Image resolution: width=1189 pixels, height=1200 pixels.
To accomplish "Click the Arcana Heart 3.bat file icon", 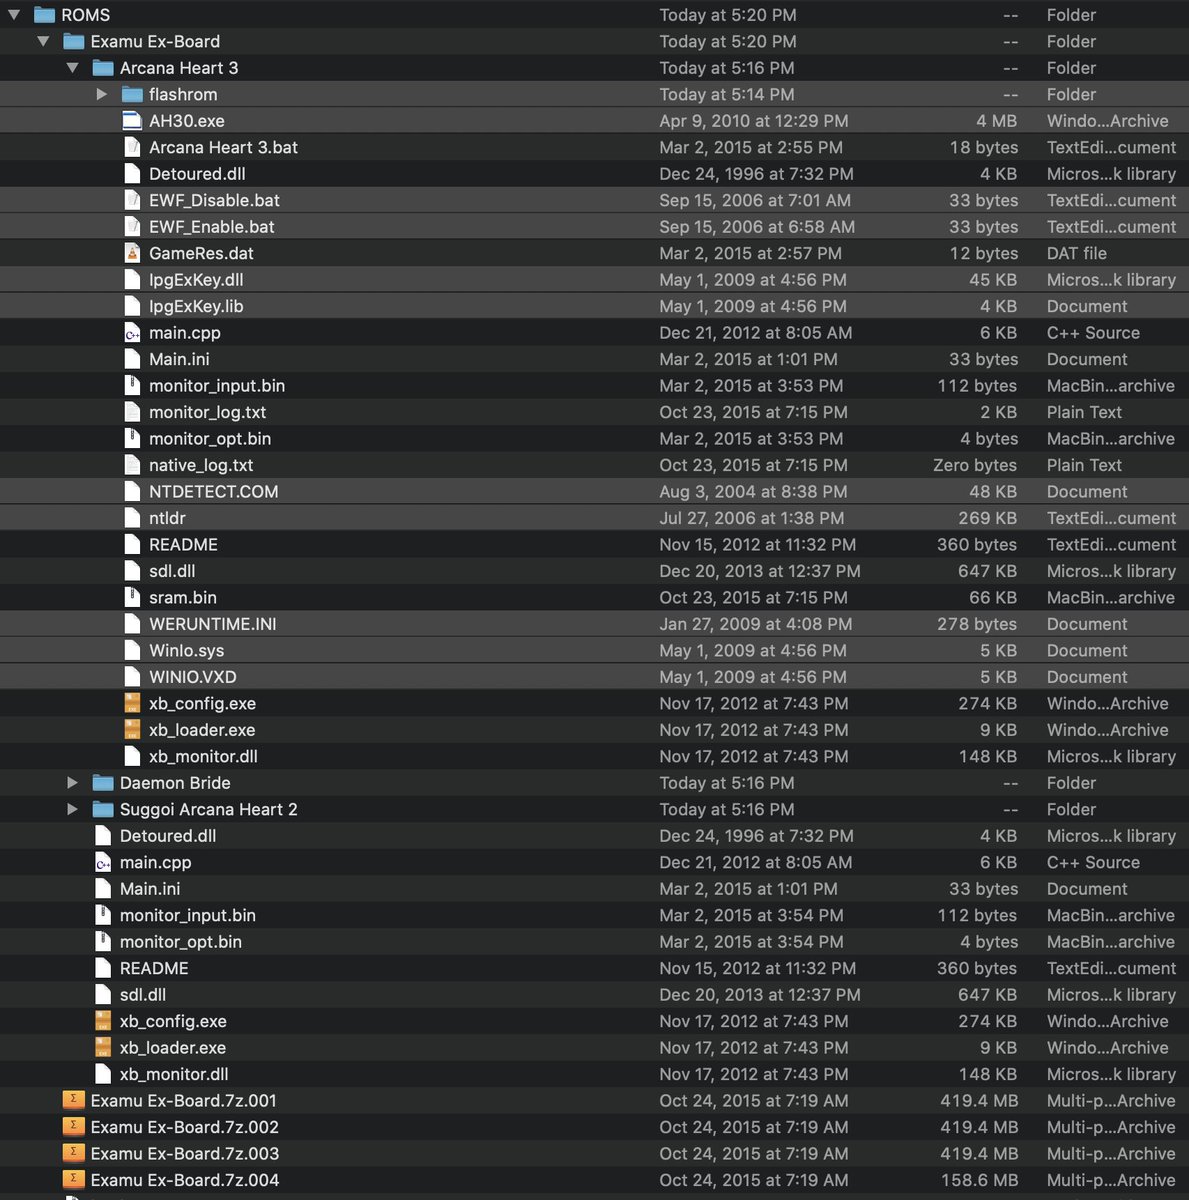I will tap(132, 147).
